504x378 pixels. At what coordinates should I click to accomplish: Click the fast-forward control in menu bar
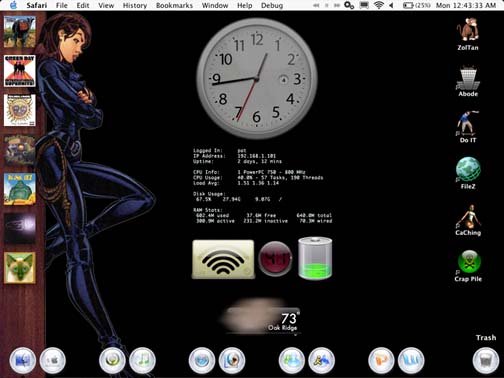[x=337, y=6]
